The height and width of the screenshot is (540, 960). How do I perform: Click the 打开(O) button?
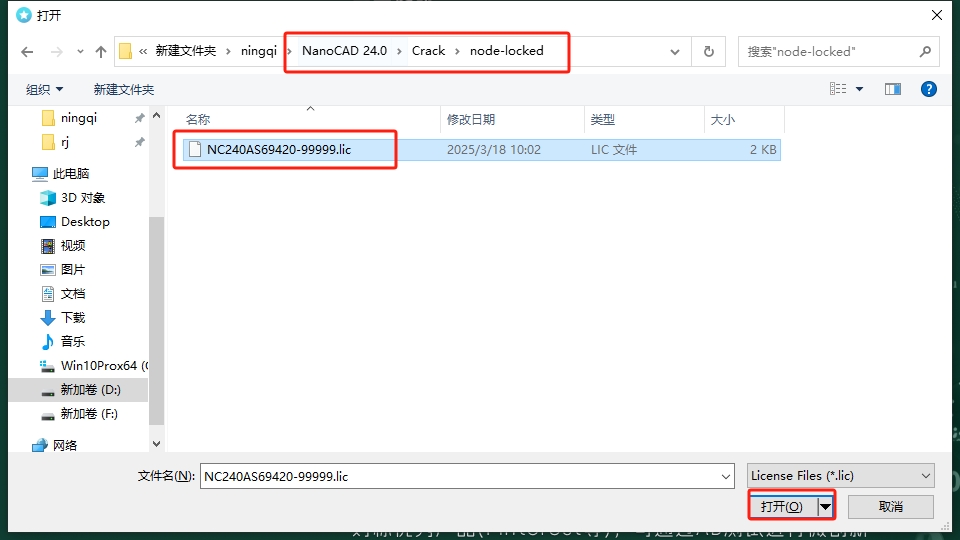(782, 506)
